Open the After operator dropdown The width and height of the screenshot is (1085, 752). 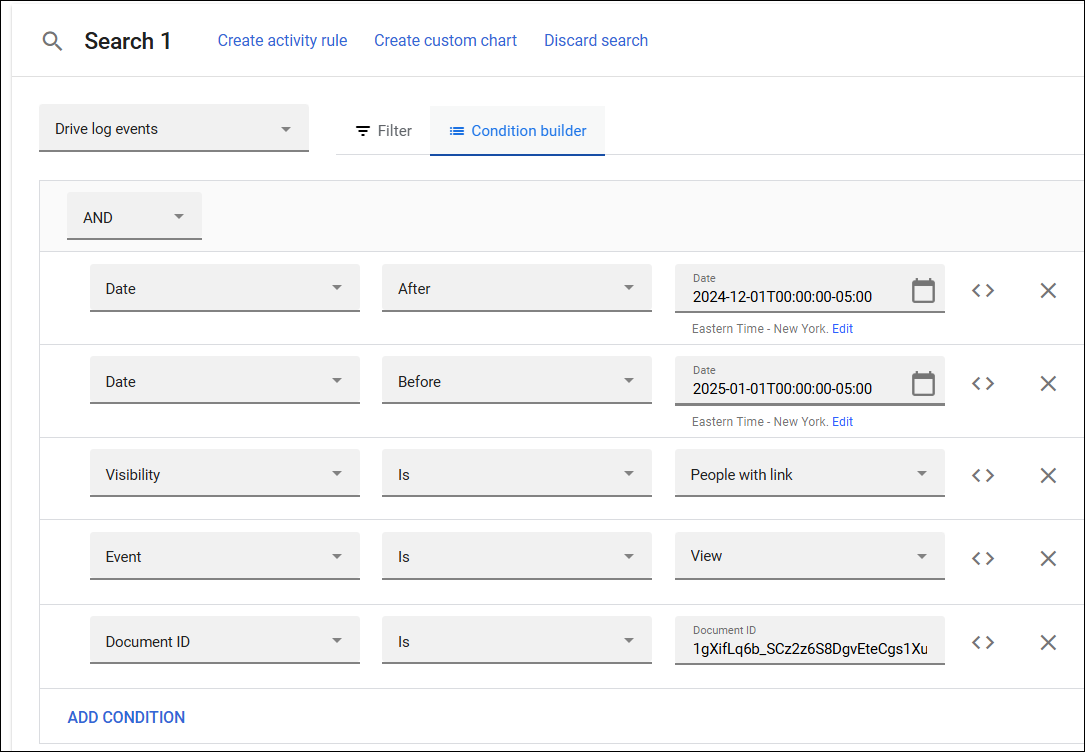pyautogui.click(x=516, y=289)
